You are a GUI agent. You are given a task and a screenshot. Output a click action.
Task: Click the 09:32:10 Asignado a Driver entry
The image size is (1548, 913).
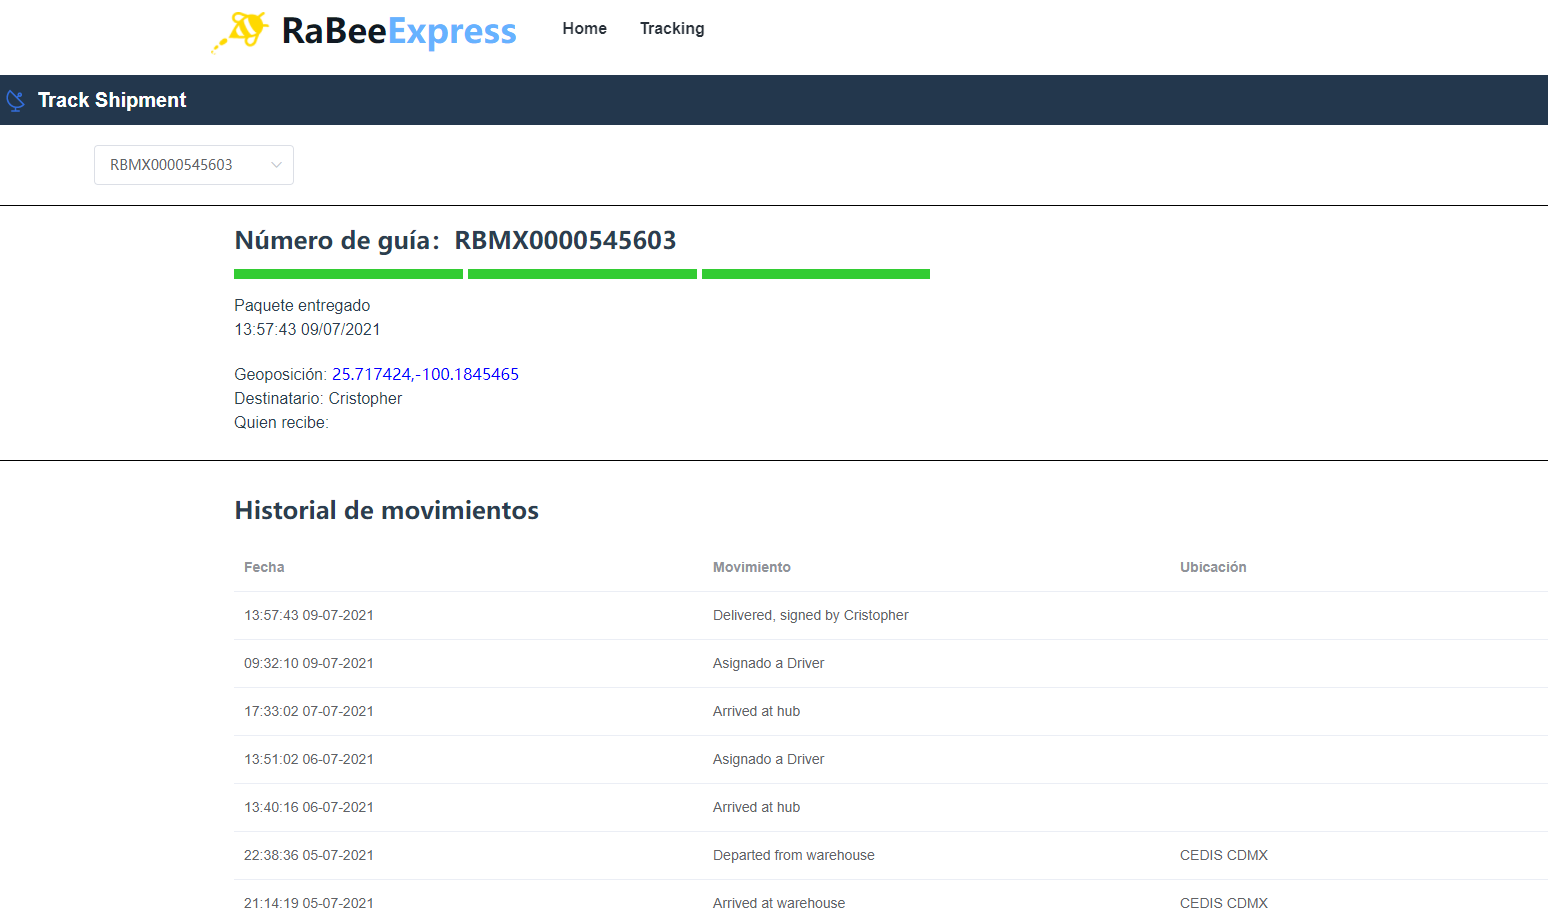pos(768,663)
